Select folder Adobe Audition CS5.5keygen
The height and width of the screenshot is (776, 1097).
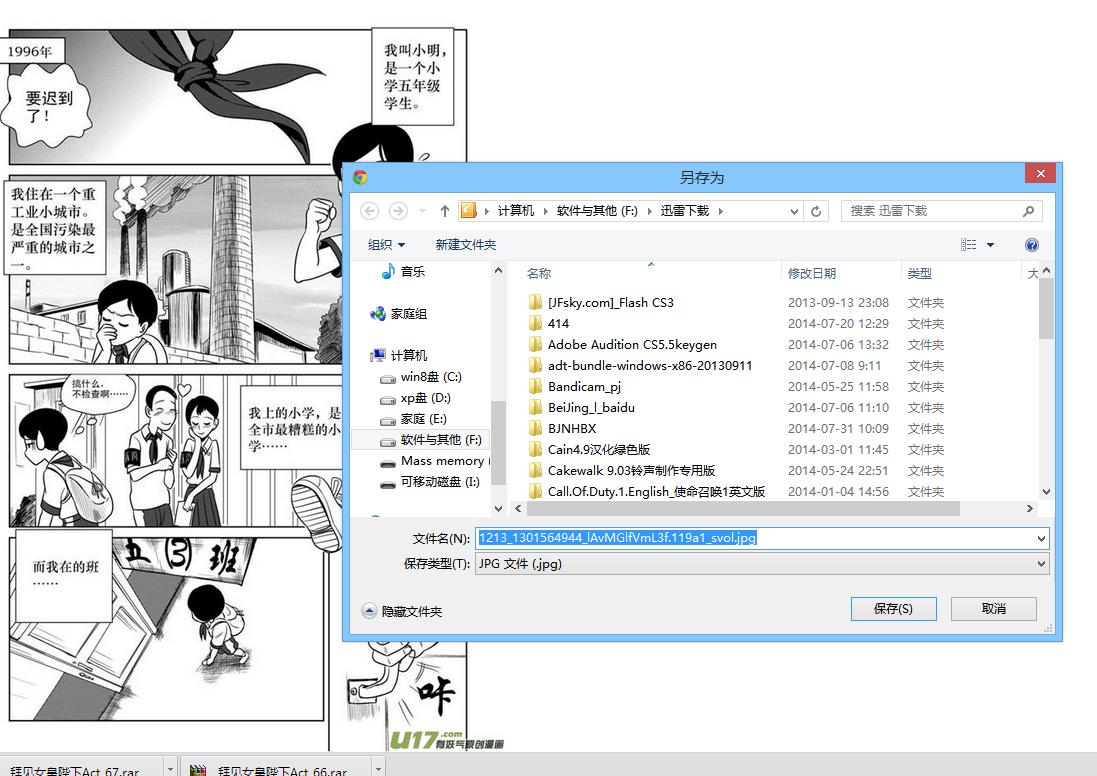point(623,345)
